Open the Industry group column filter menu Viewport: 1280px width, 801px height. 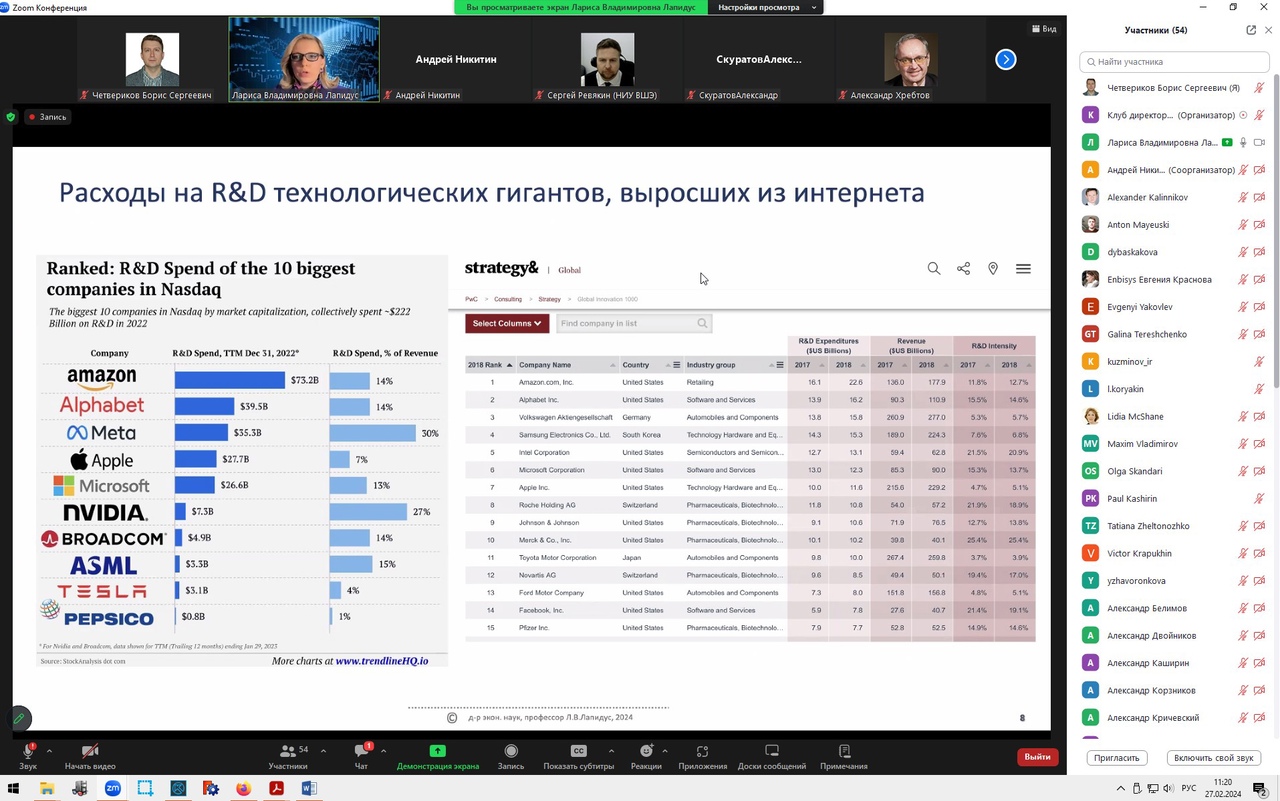pyautogui.click(x=780, y=365)
